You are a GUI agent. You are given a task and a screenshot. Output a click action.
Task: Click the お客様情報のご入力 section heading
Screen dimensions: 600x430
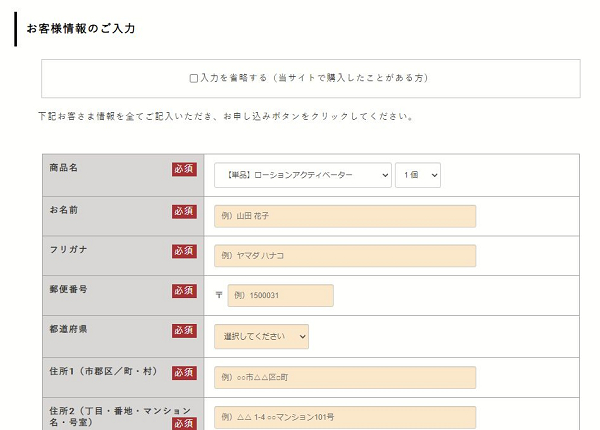(x=81, y=29)
